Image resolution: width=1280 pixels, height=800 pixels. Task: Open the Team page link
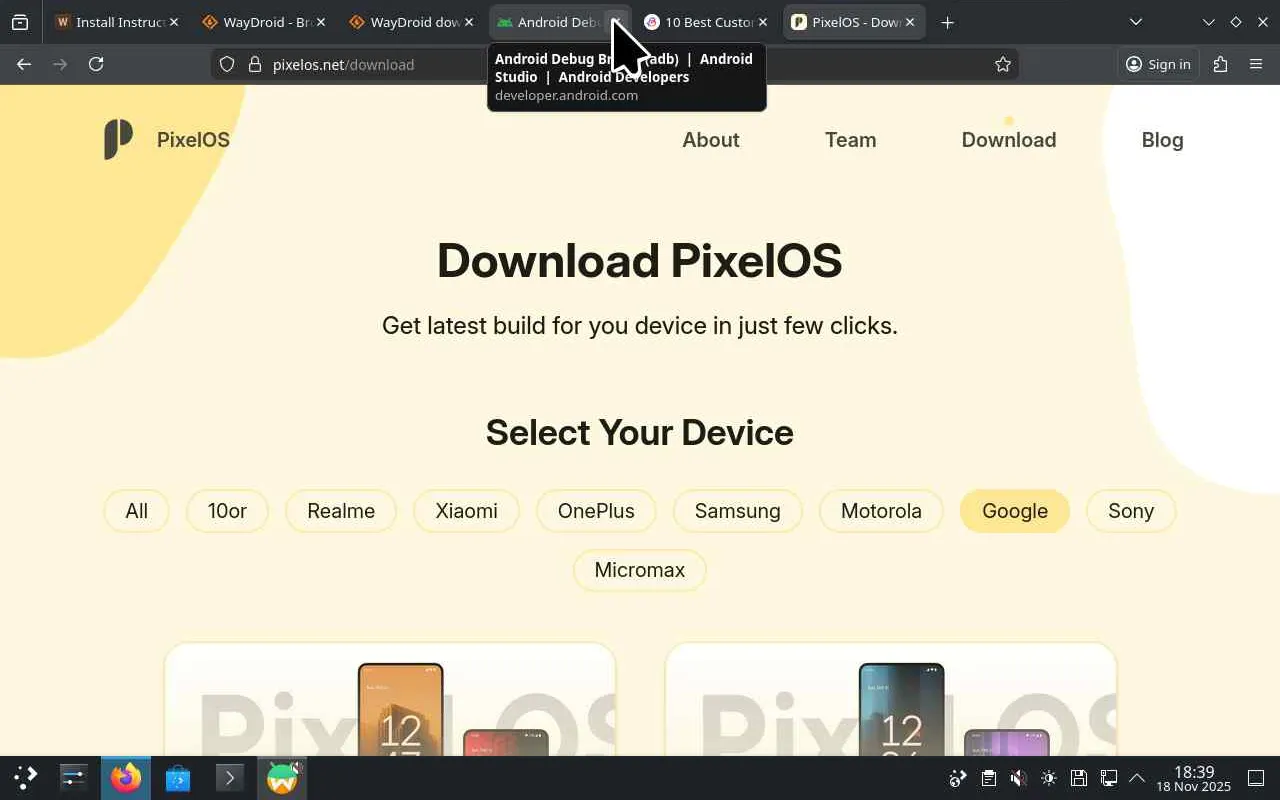pyautogui.click(x=851, y=140)
